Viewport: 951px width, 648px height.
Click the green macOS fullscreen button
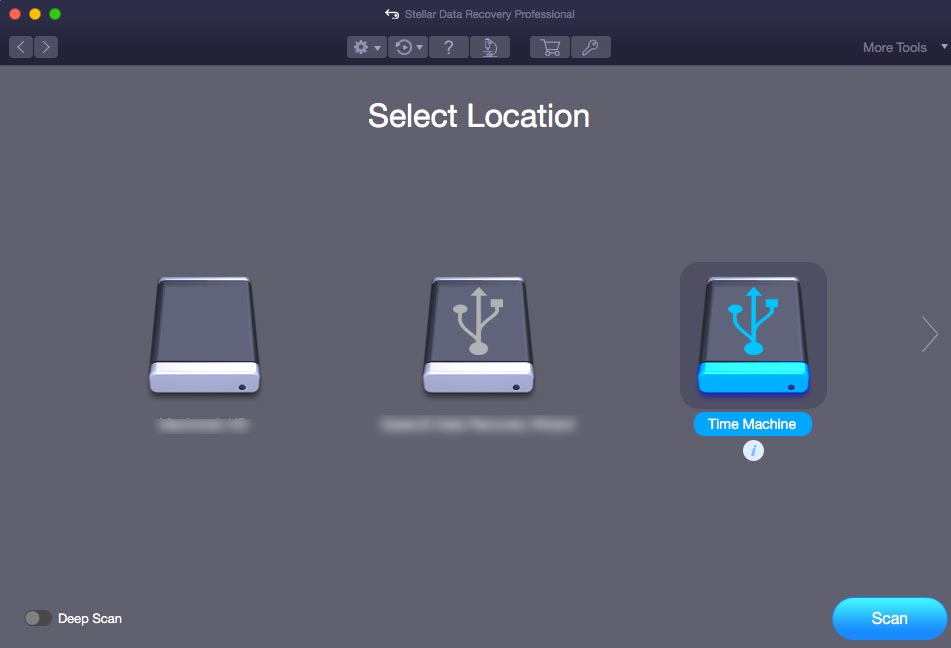55,14
